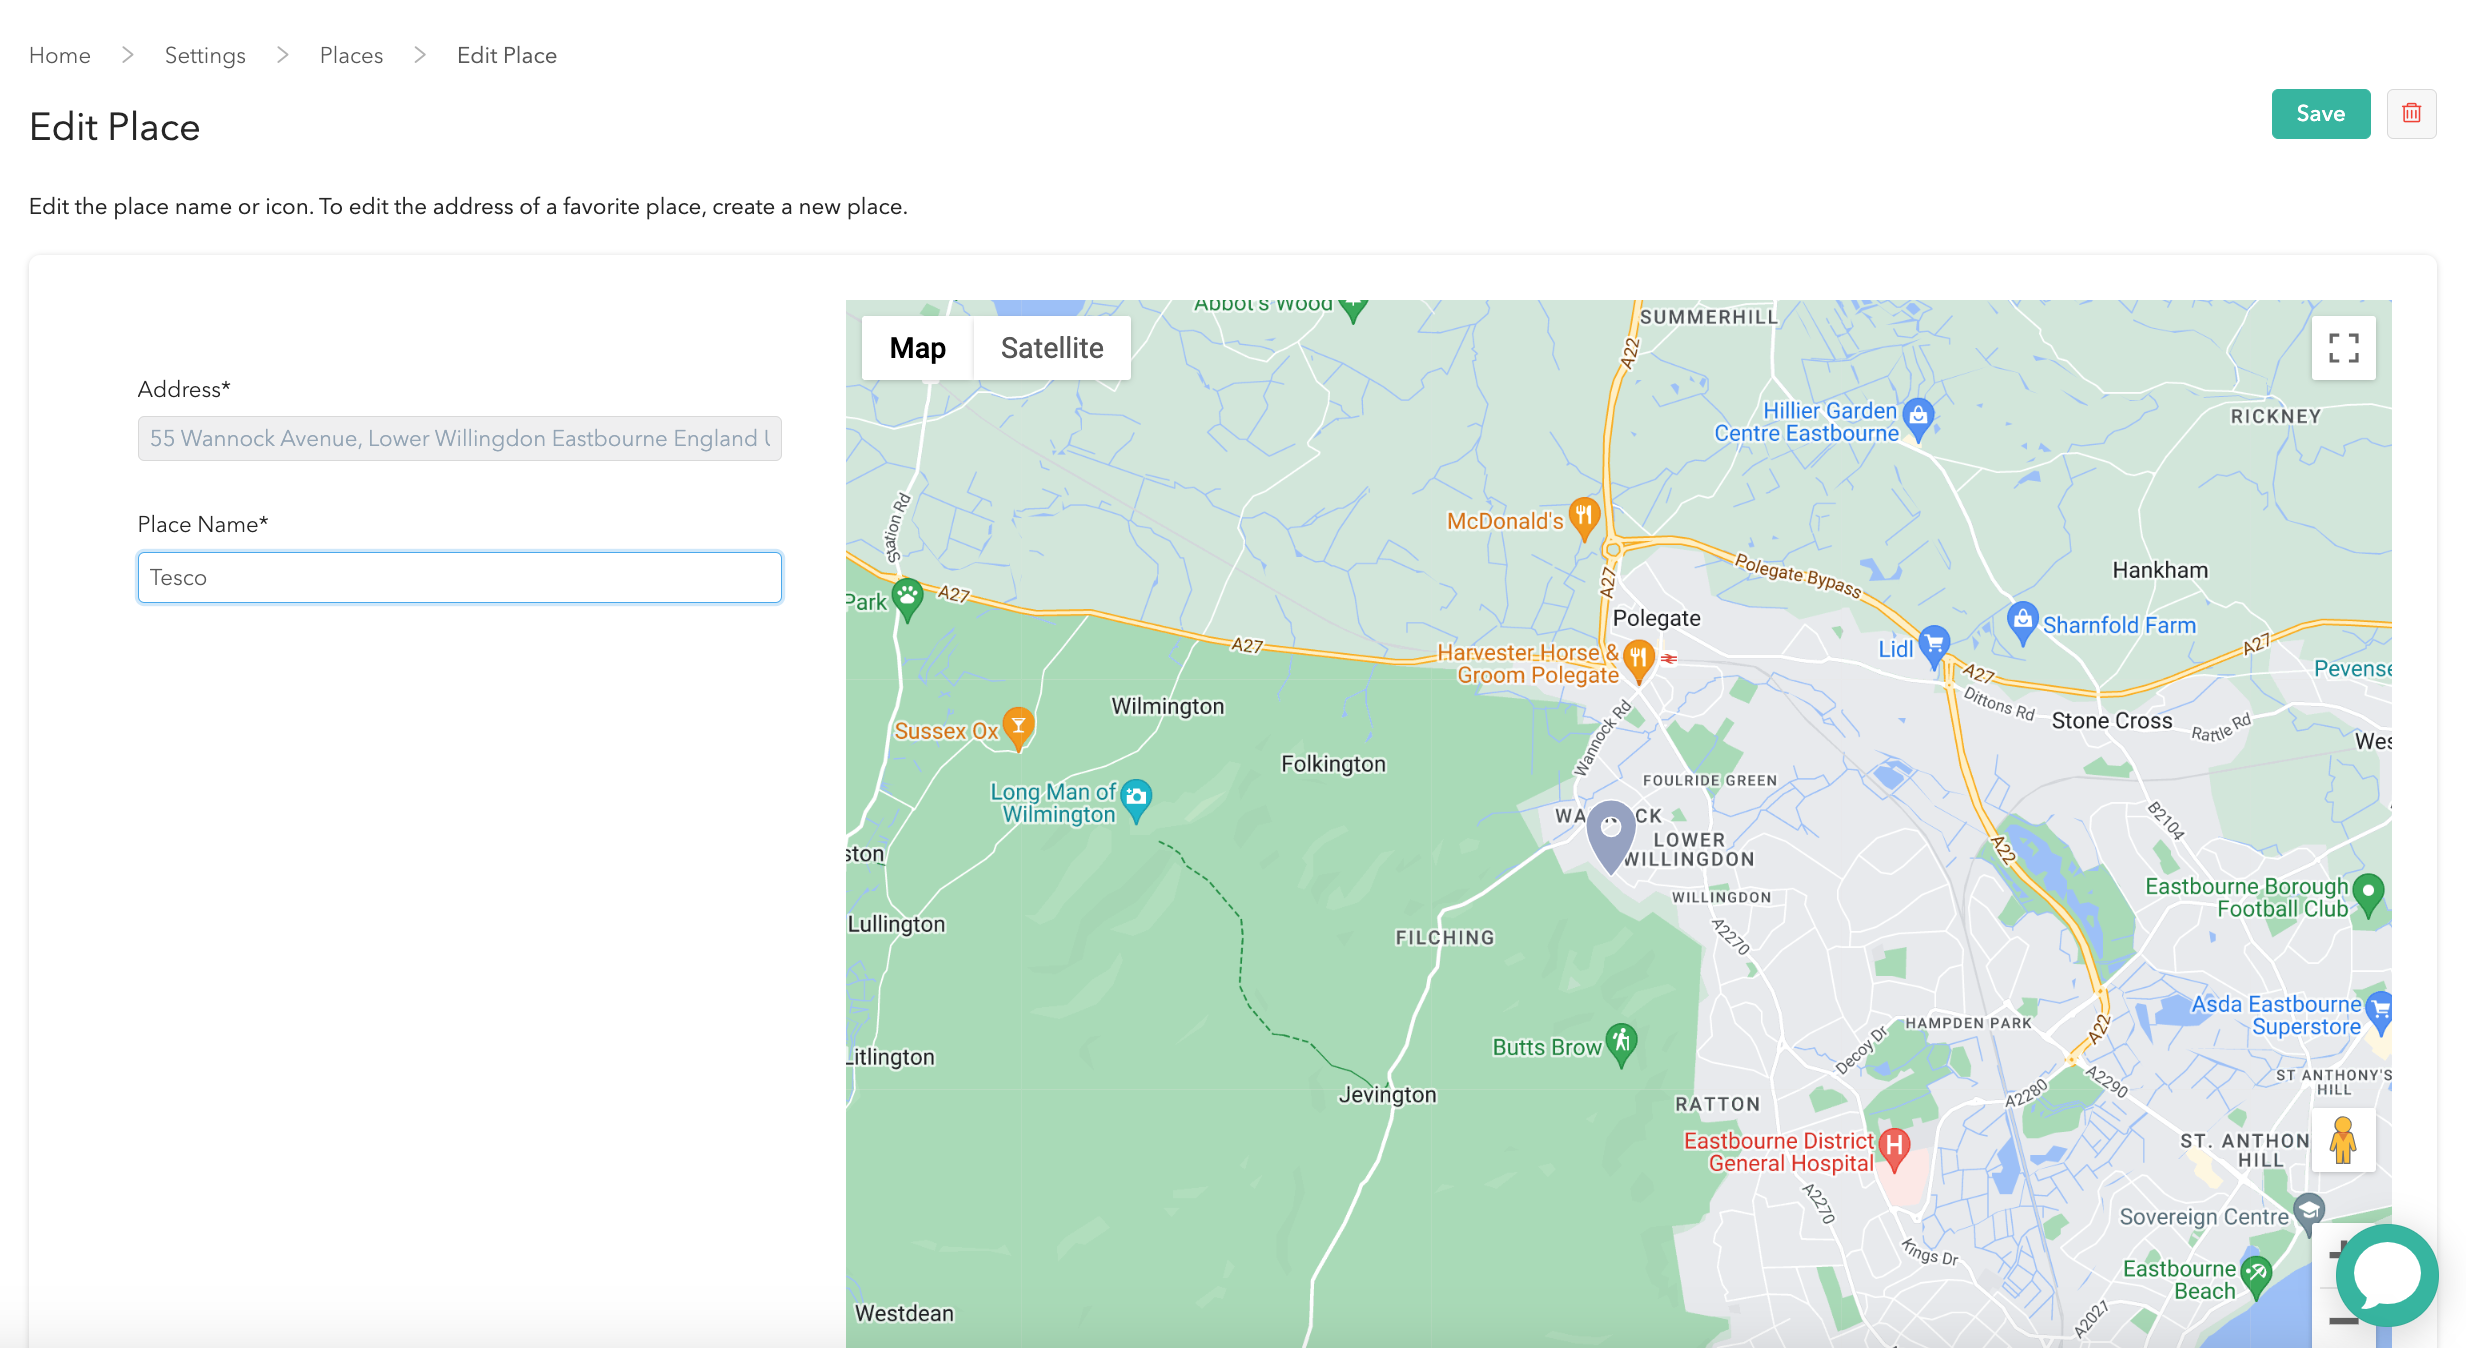Viewport: 2466px width, 1348px height.
Task: Click Hillier Garden Centre shopping pin
Action: click(x=1918, y=416)
